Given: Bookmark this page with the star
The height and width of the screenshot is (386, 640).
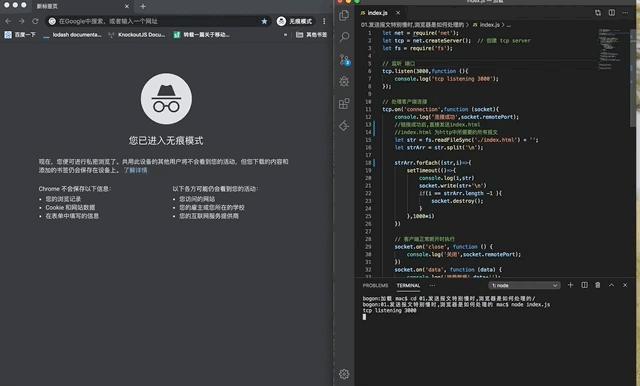Looking at the screenshot, I should (x=264, y=21).
